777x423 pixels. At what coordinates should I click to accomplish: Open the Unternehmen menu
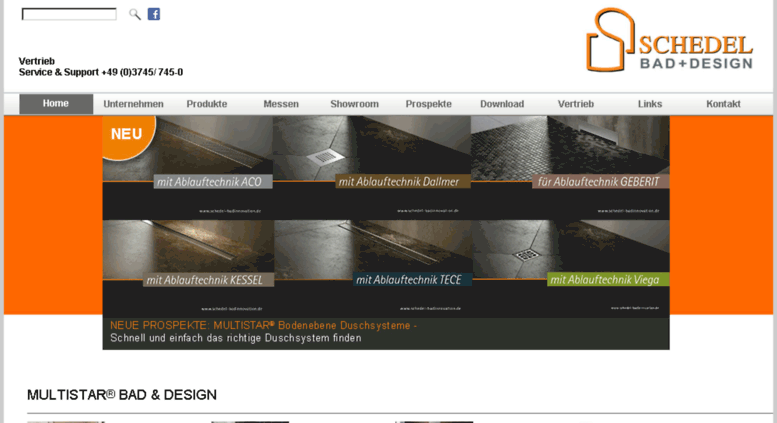[133, 104]
